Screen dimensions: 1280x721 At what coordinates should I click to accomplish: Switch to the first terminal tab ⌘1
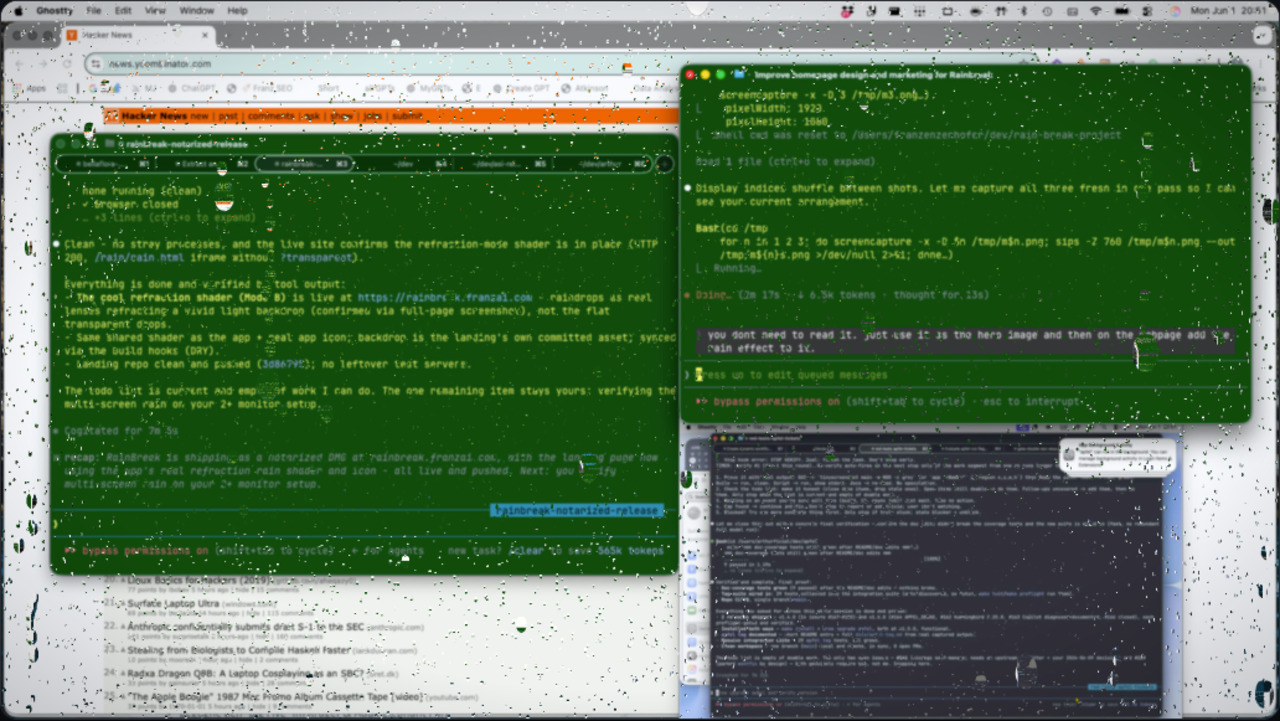pyautogui.click(x=105, y=164)
